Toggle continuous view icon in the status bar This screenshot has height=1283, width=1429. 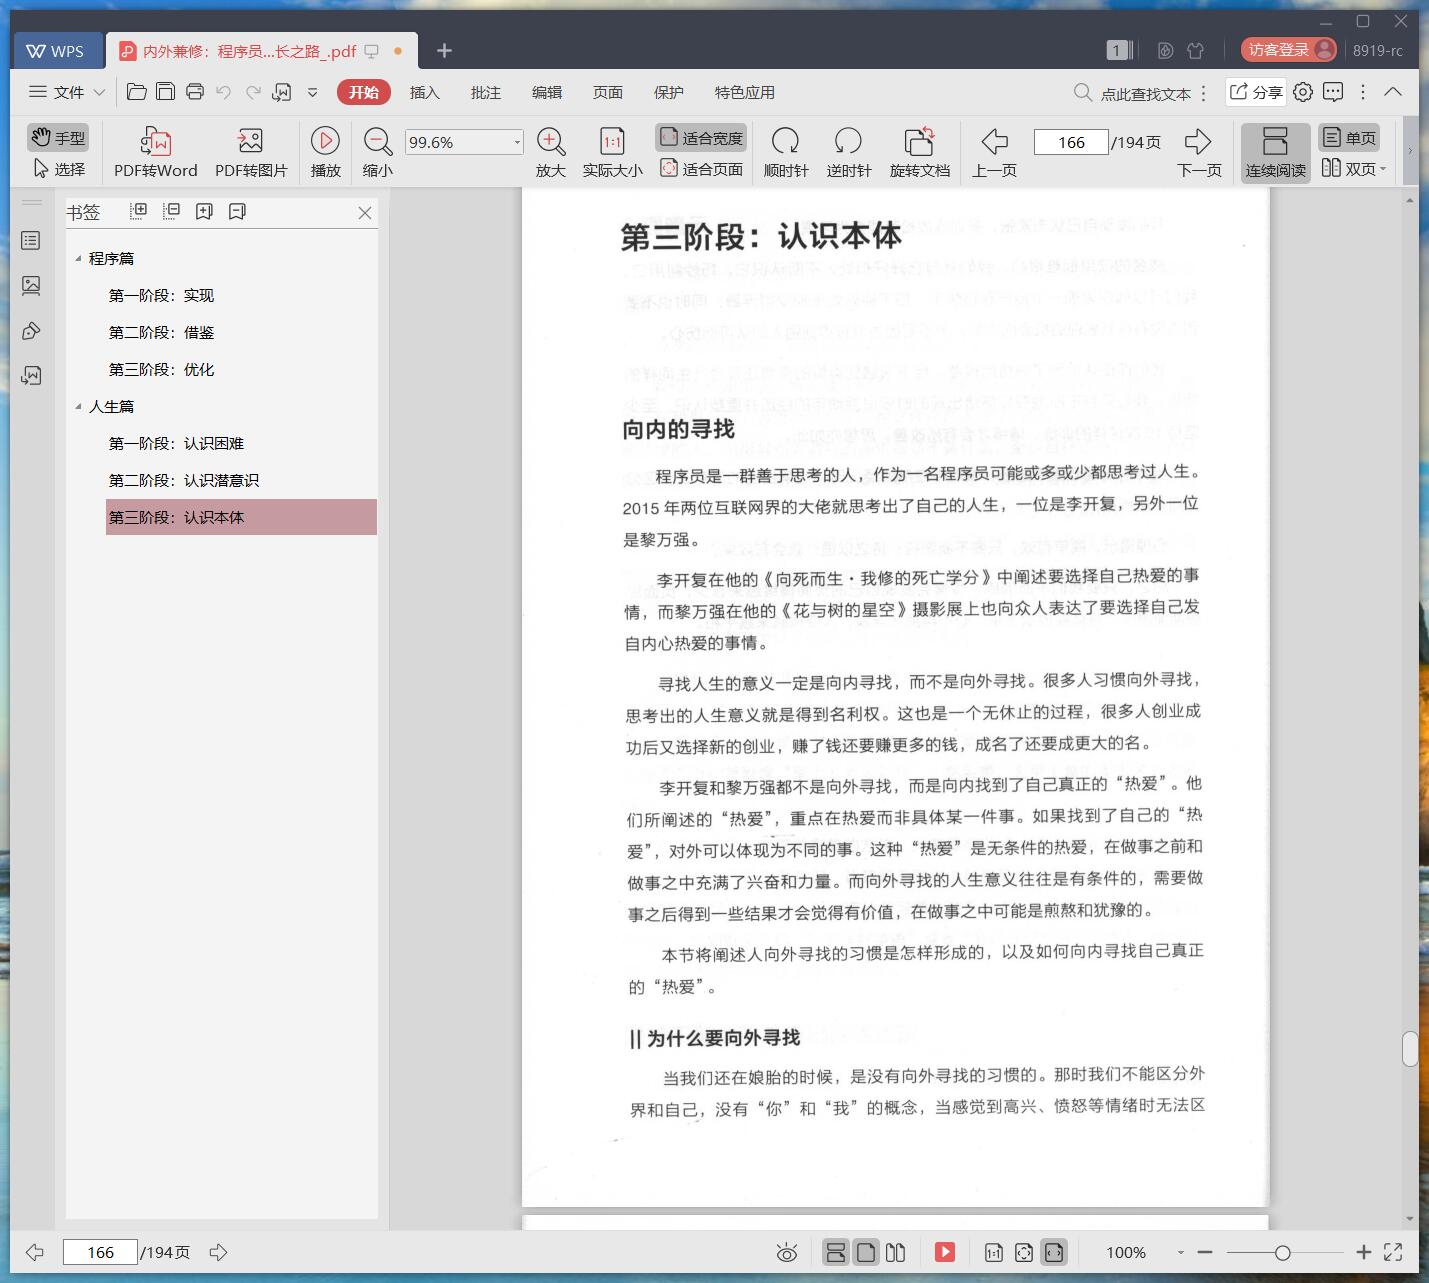tap(835, 1252)
